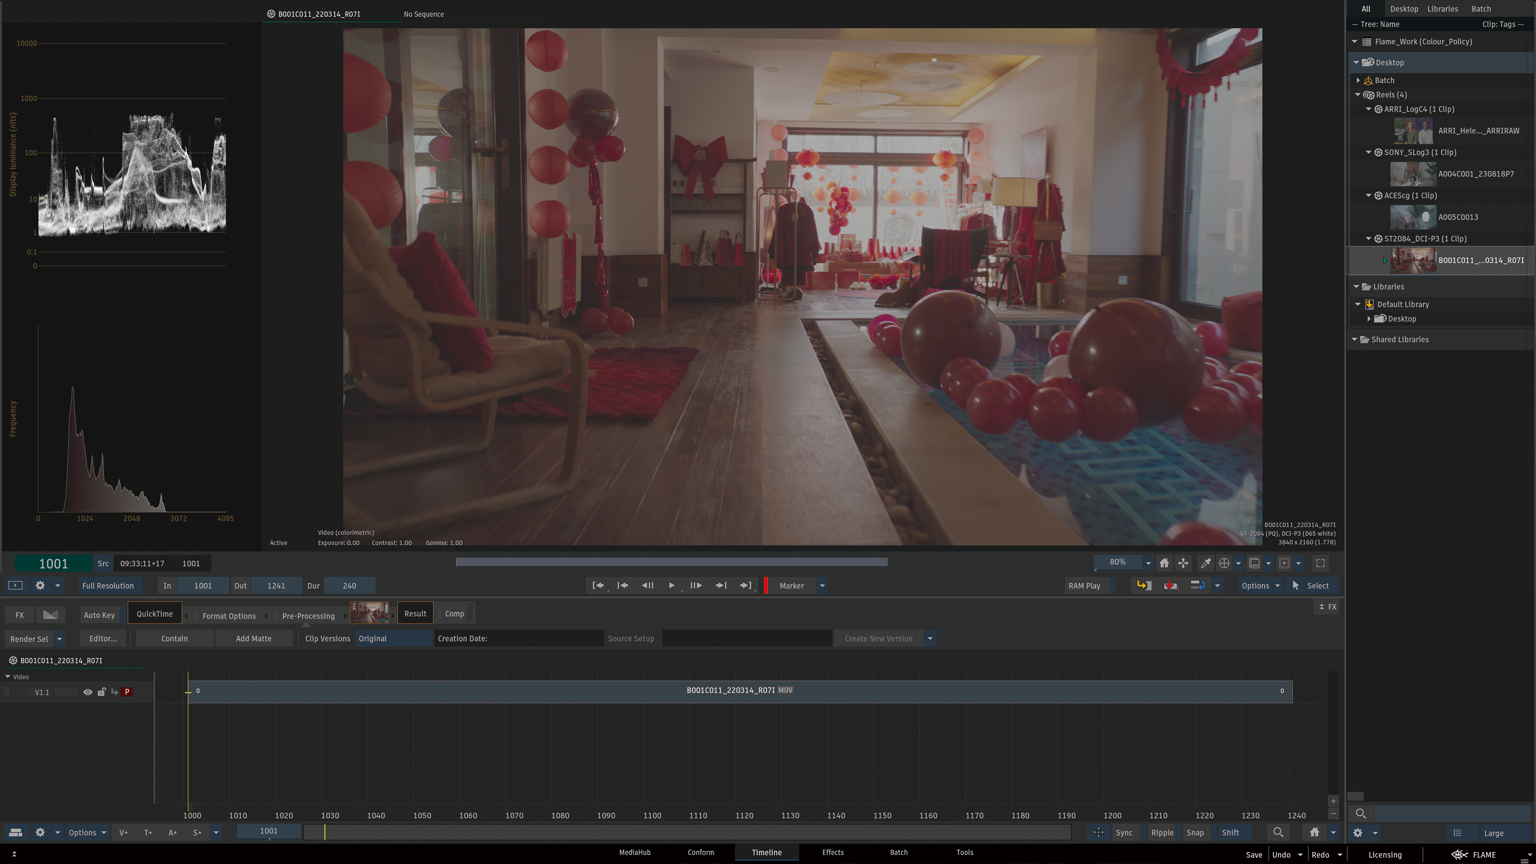Viewport: 1536px width, 864px height.
Task: Toggle visibility of track V1.1
Action: 88,692
